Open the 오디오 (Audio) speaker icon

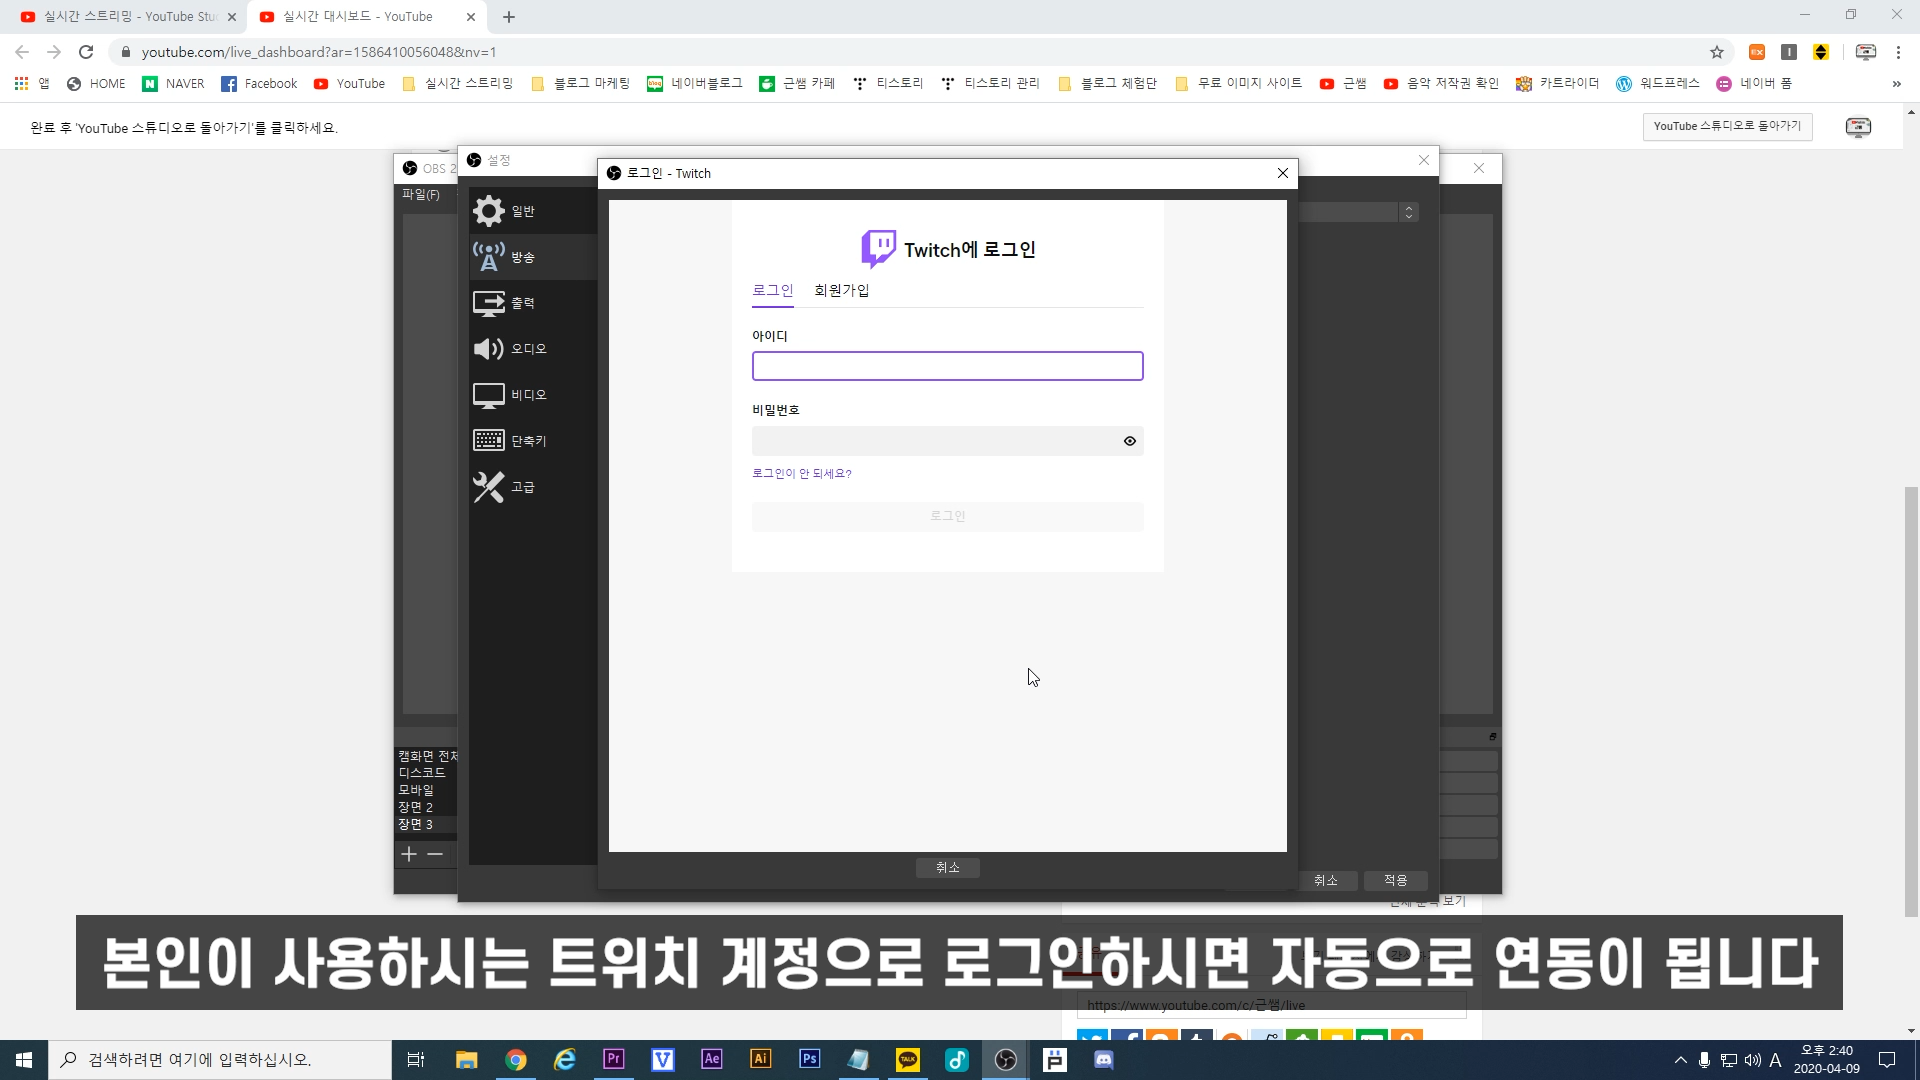tap(489, 349)
